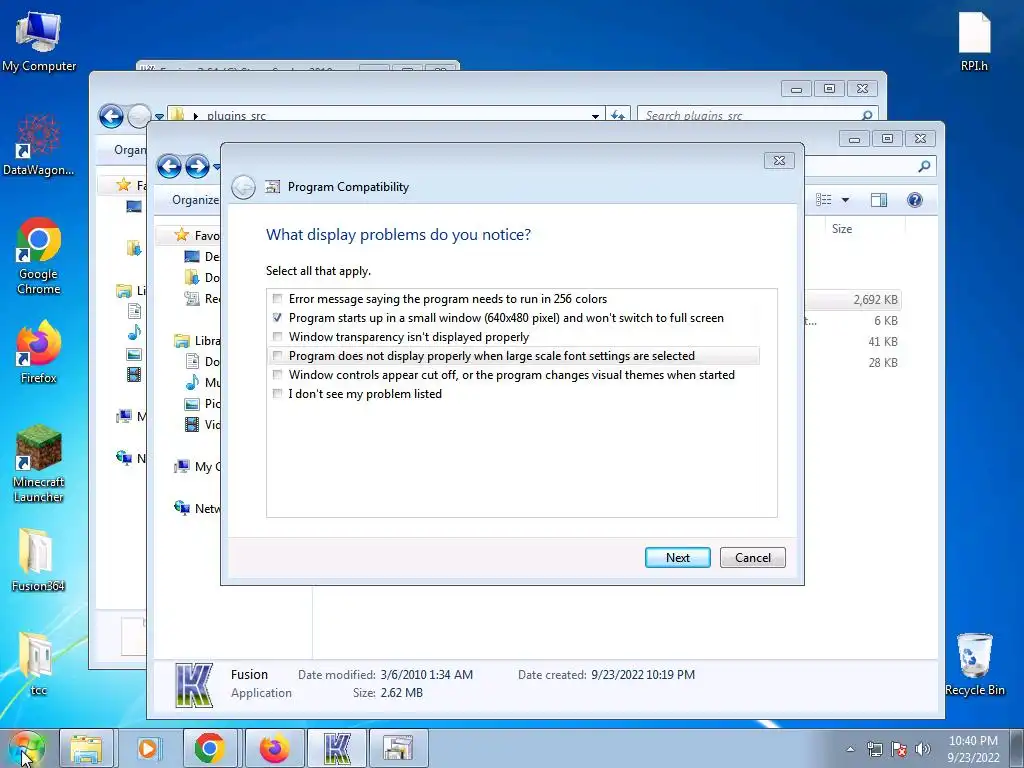Click the taskbar clock showing 10:40 PM
The height and width of the screenshot is (768, 1024).
(x=973, y=749)
